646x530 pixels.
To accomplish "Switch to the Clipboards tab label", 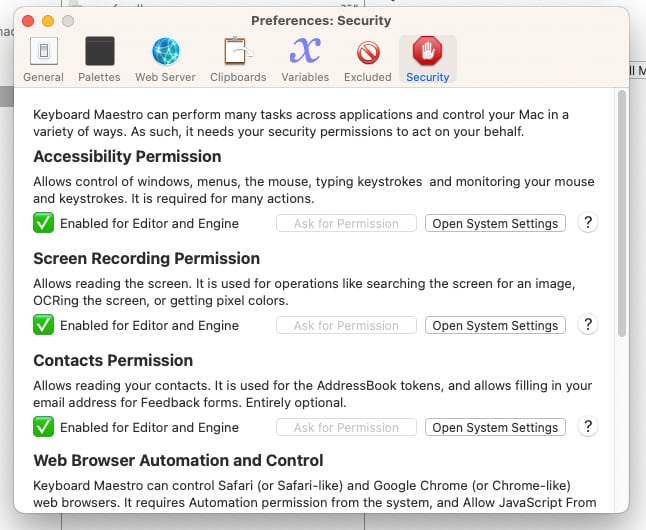I will [x=238, y=77].
